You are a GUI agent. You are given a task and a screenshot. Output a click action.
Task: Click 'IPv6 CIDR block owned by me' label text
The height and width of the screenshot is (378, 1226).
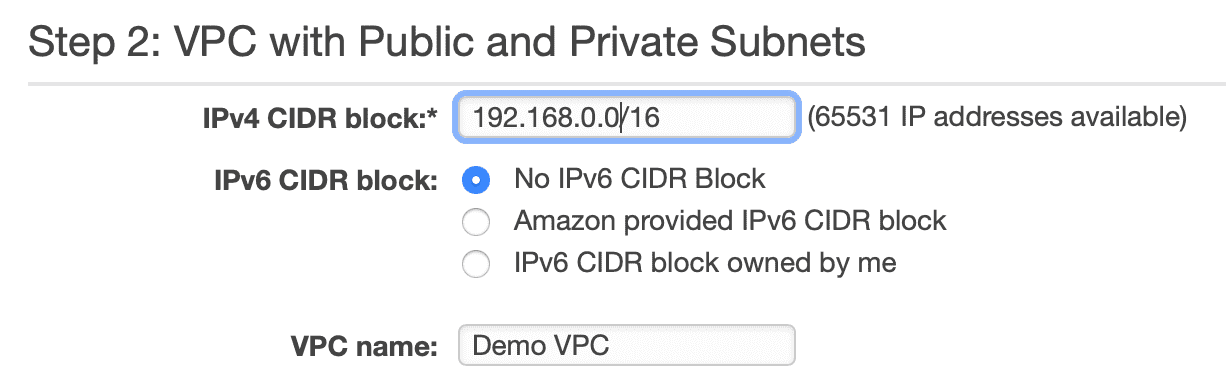pos(705,263)
